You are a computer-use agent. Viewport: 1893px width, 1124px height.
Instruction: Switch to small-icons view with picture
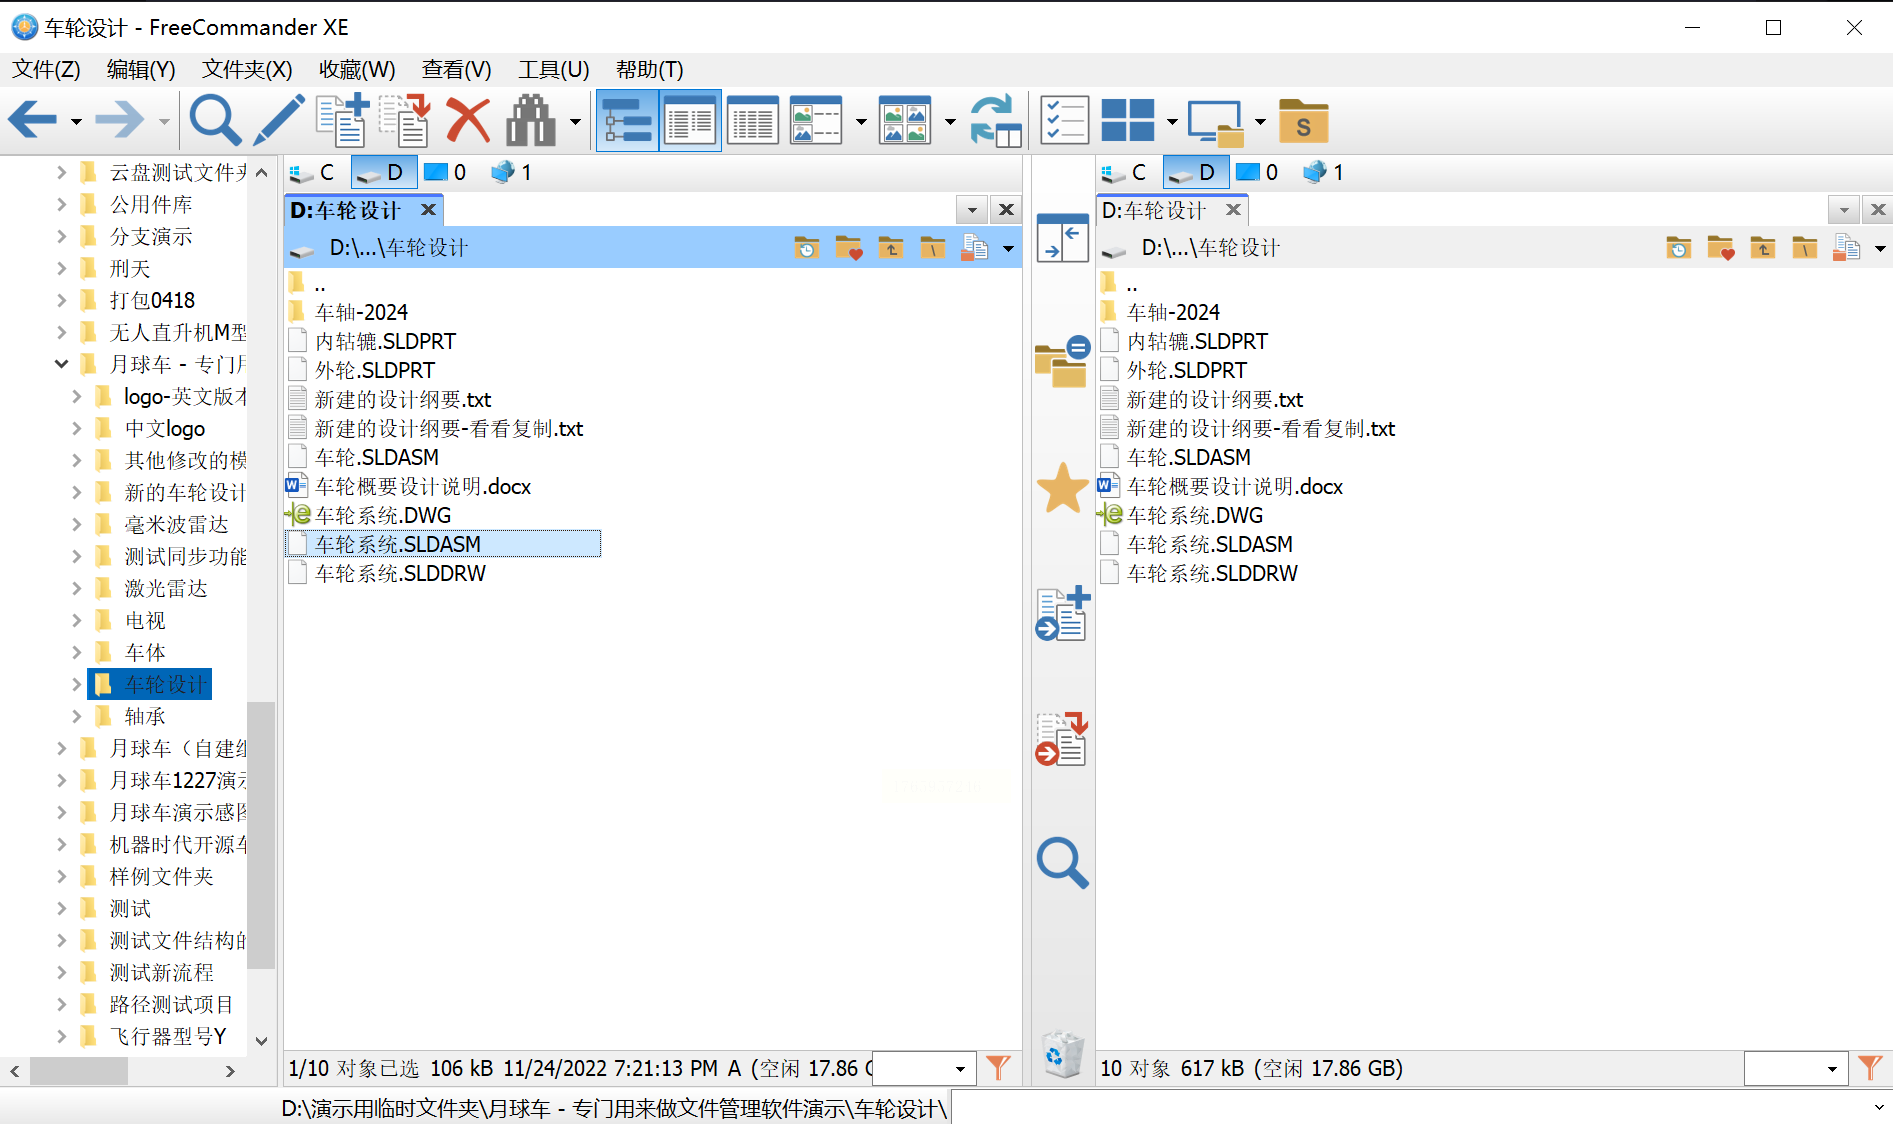(816, 121)
